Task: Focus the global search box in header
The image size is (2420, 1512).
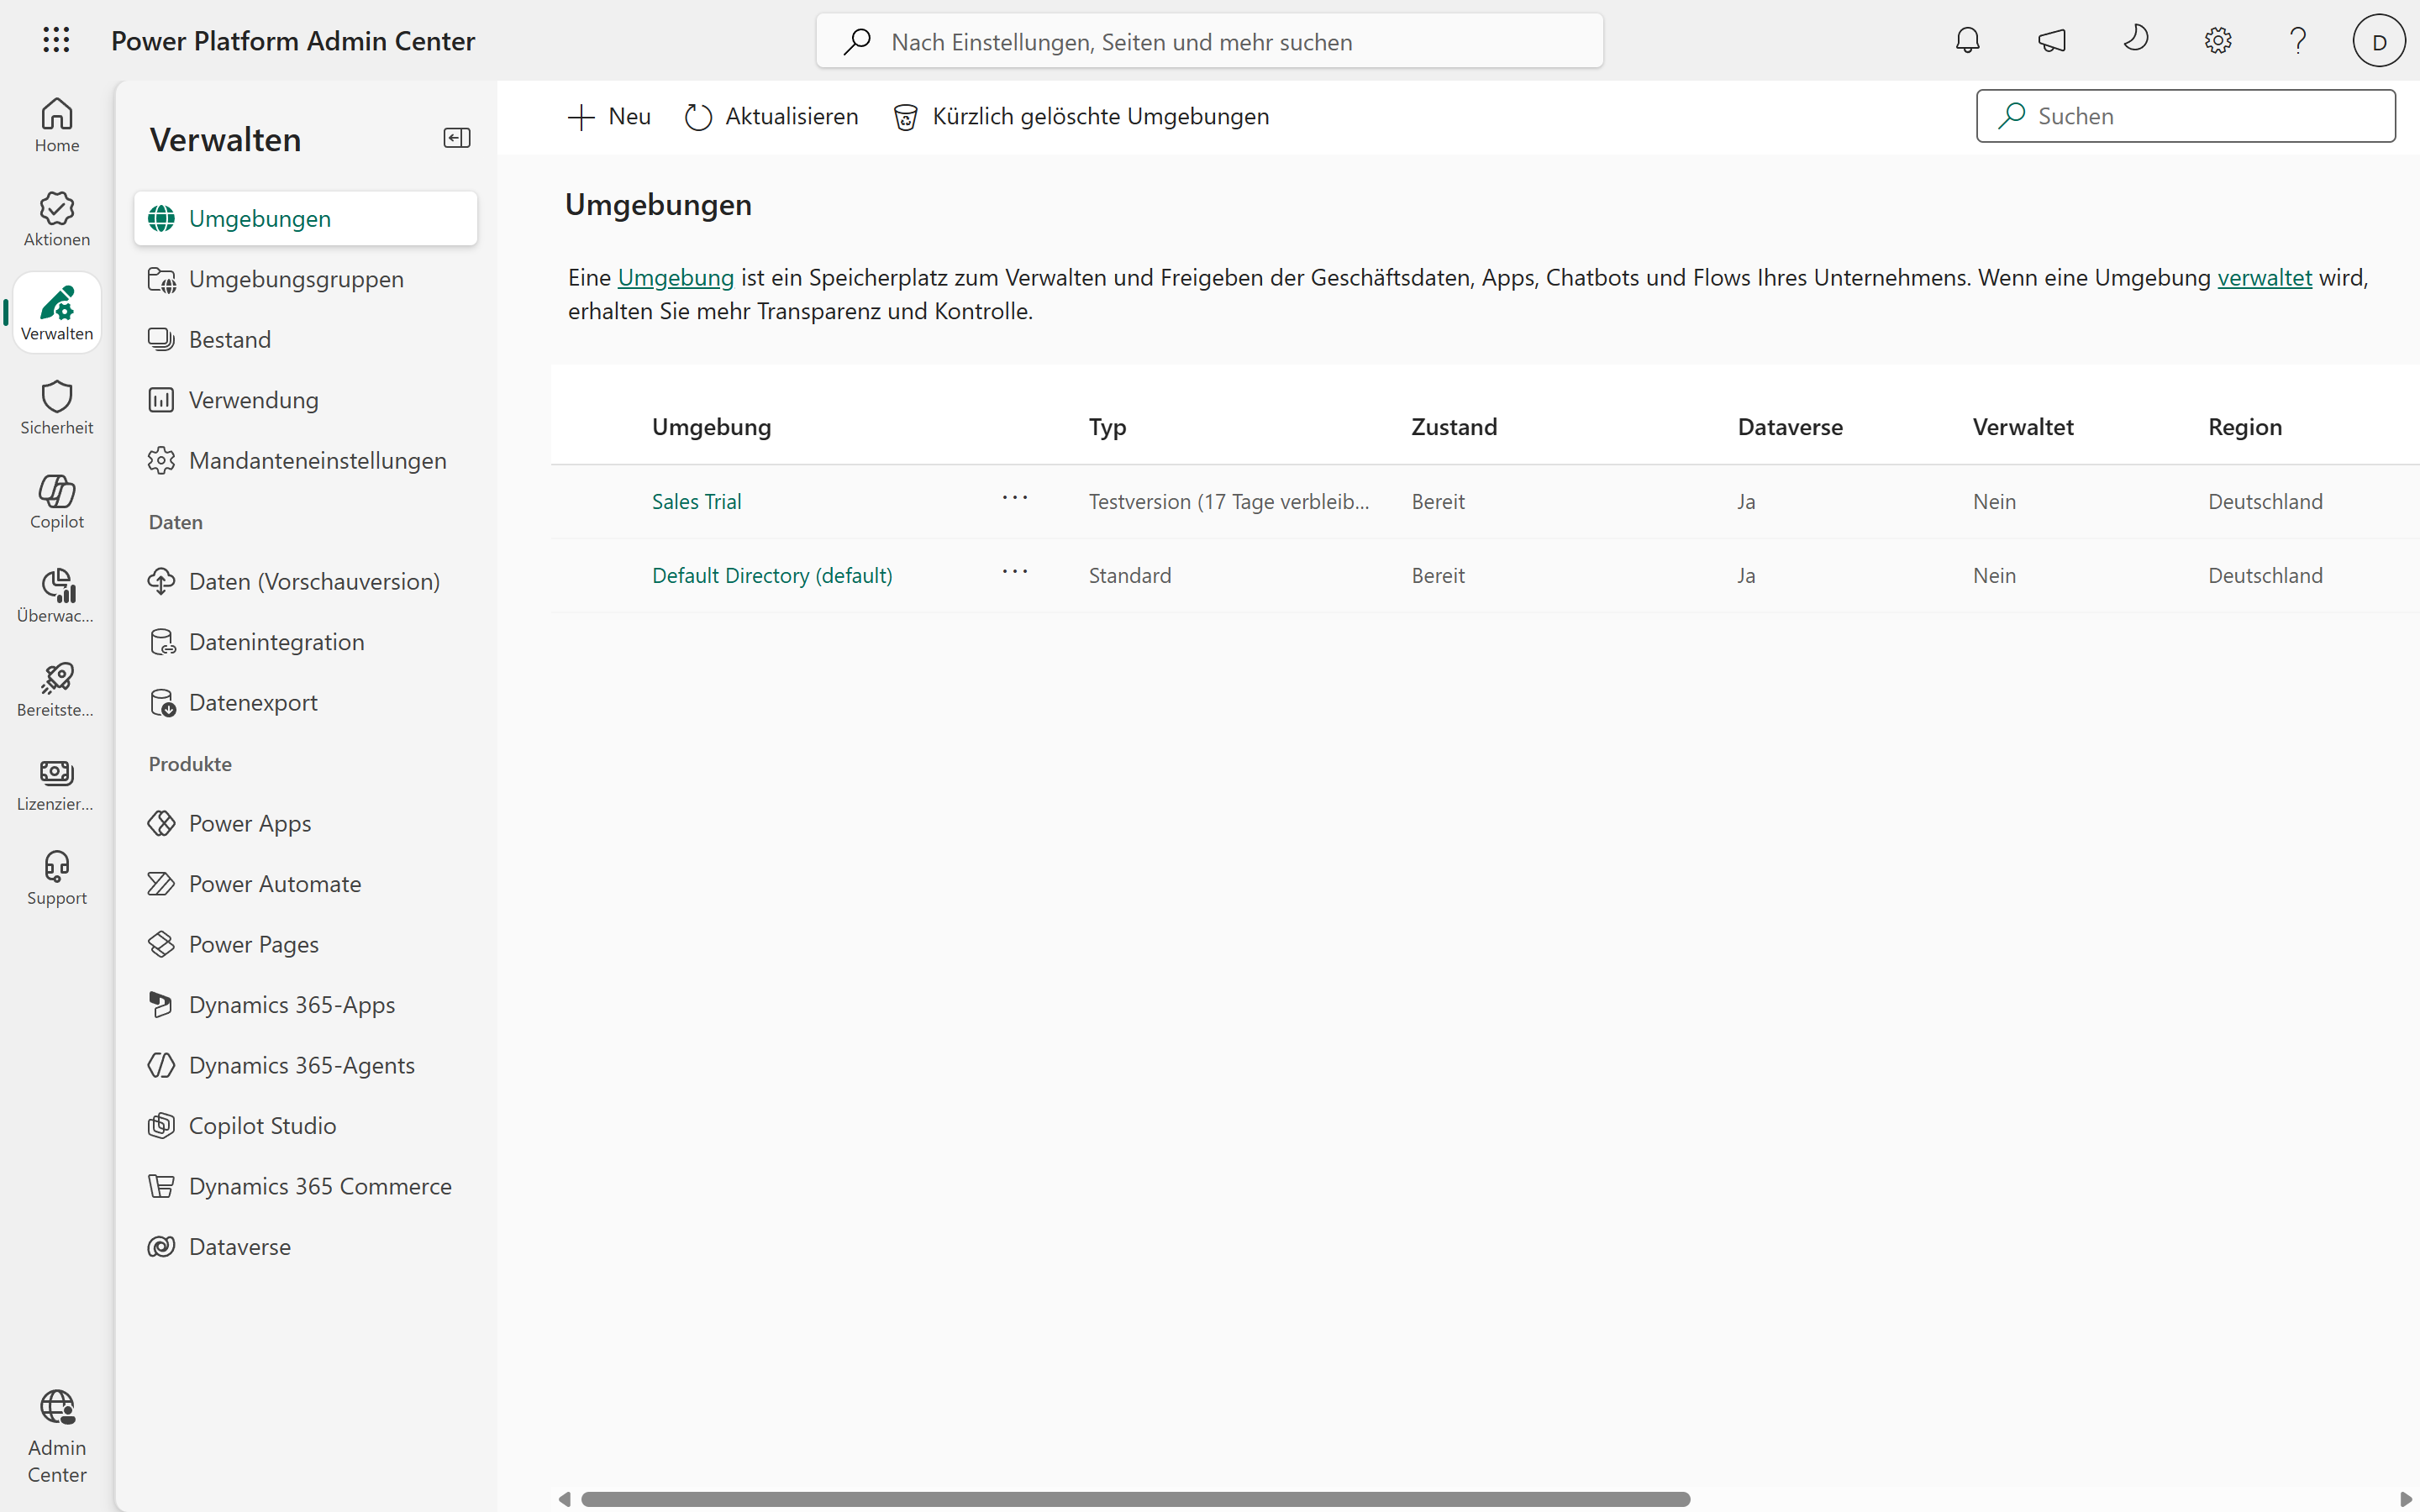Action: click(1209, 41)
